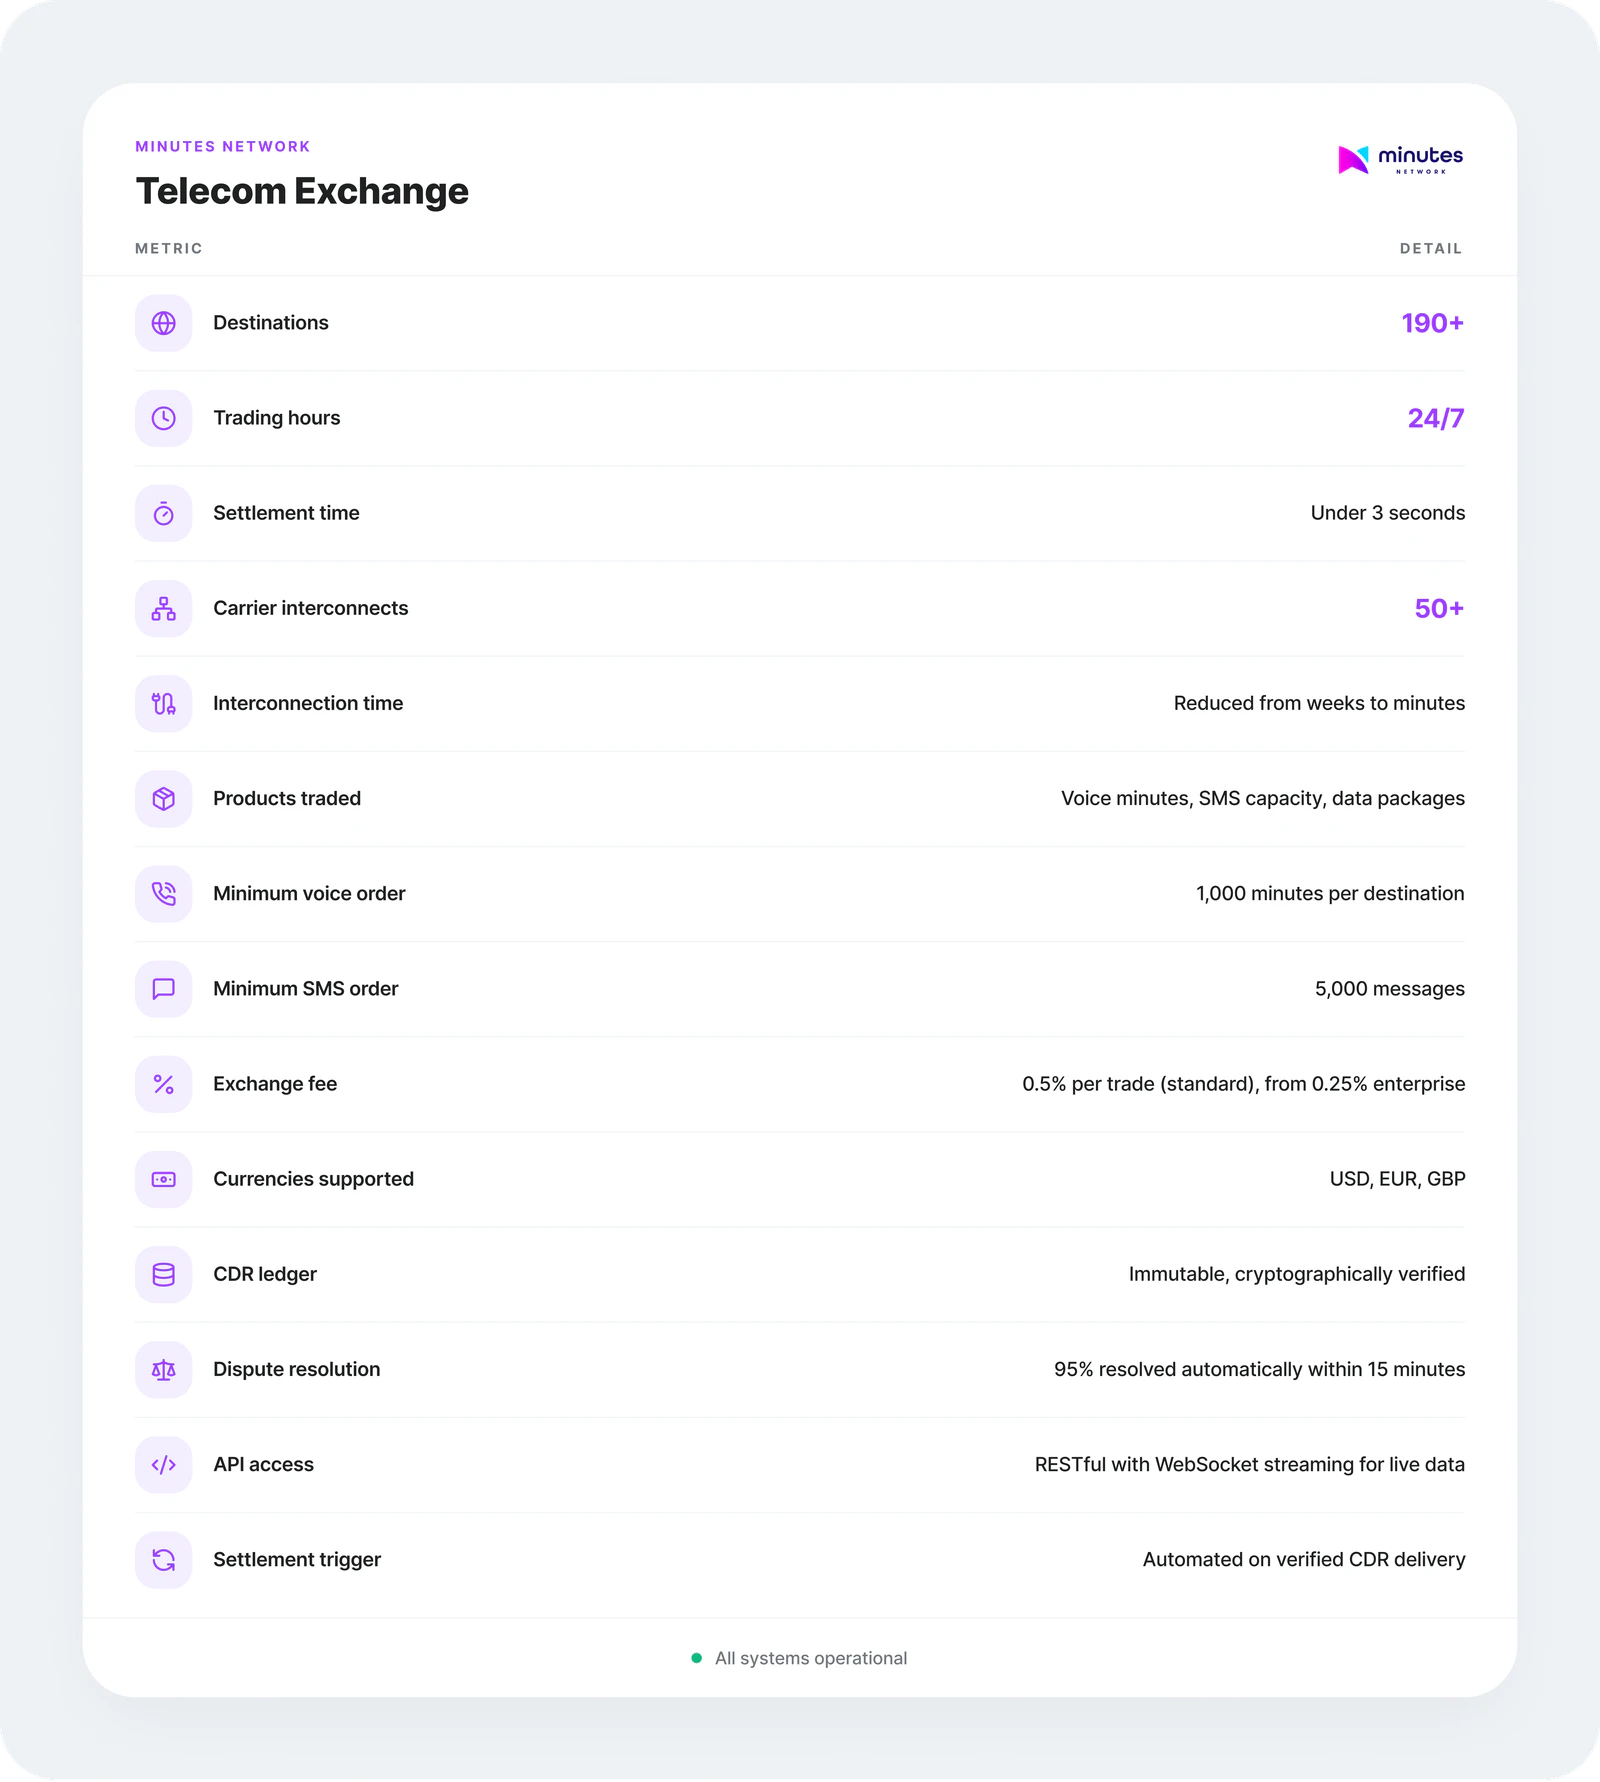Screen dimensions: 1600x1782
Task: Click the globe icon beside Destinations
Action: [x=163, y=323]
